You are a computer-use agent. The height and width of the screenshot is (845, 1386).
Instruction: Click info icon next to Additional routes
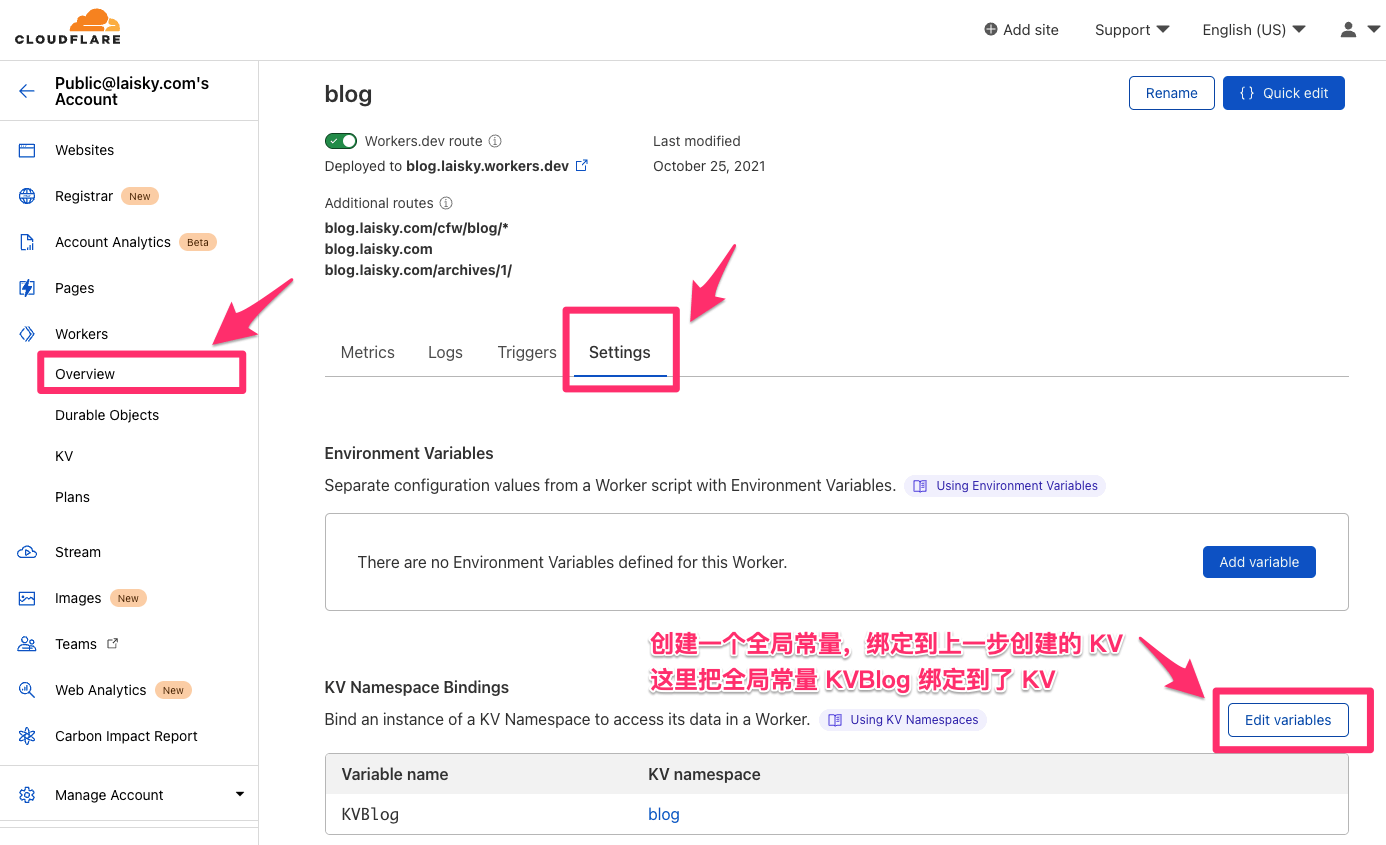(446, 203)
